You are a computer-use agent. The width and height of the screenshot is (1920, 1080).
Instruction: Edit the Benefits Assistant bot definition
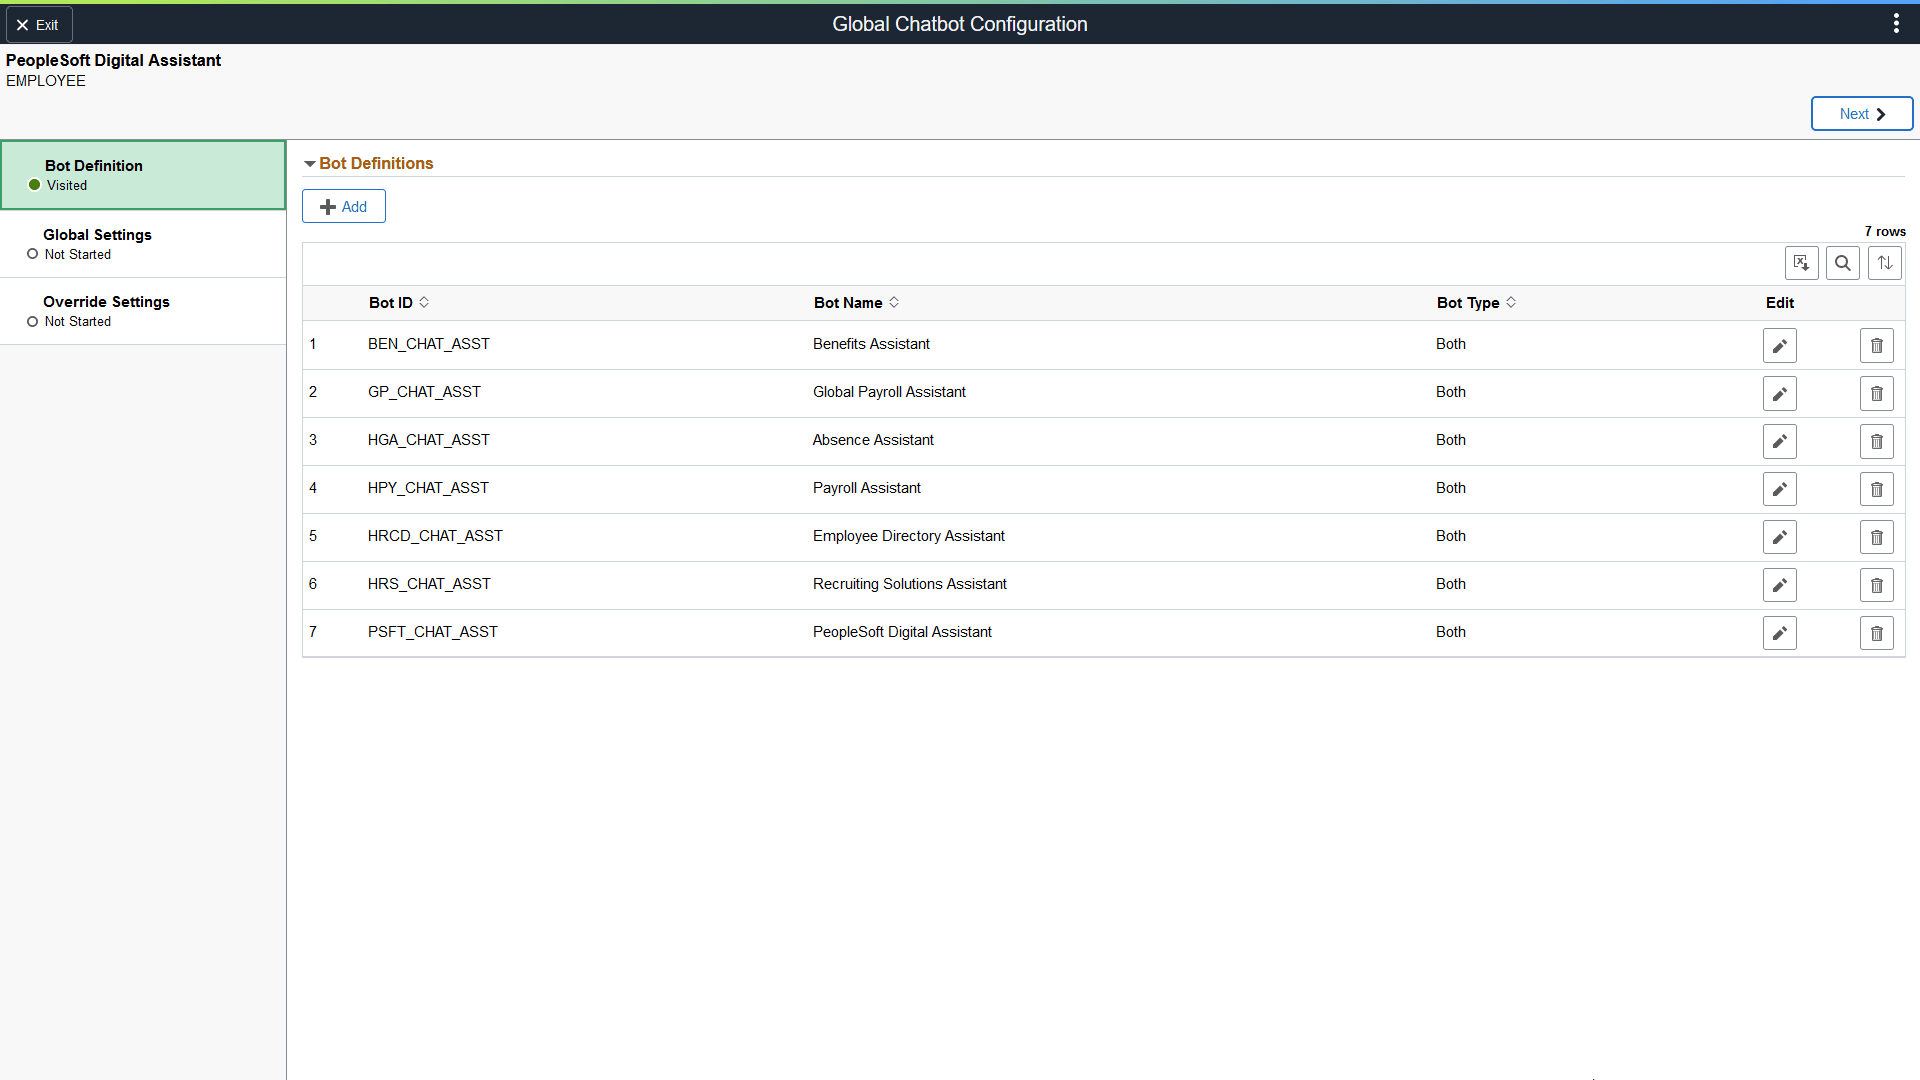pos(1779,345)
